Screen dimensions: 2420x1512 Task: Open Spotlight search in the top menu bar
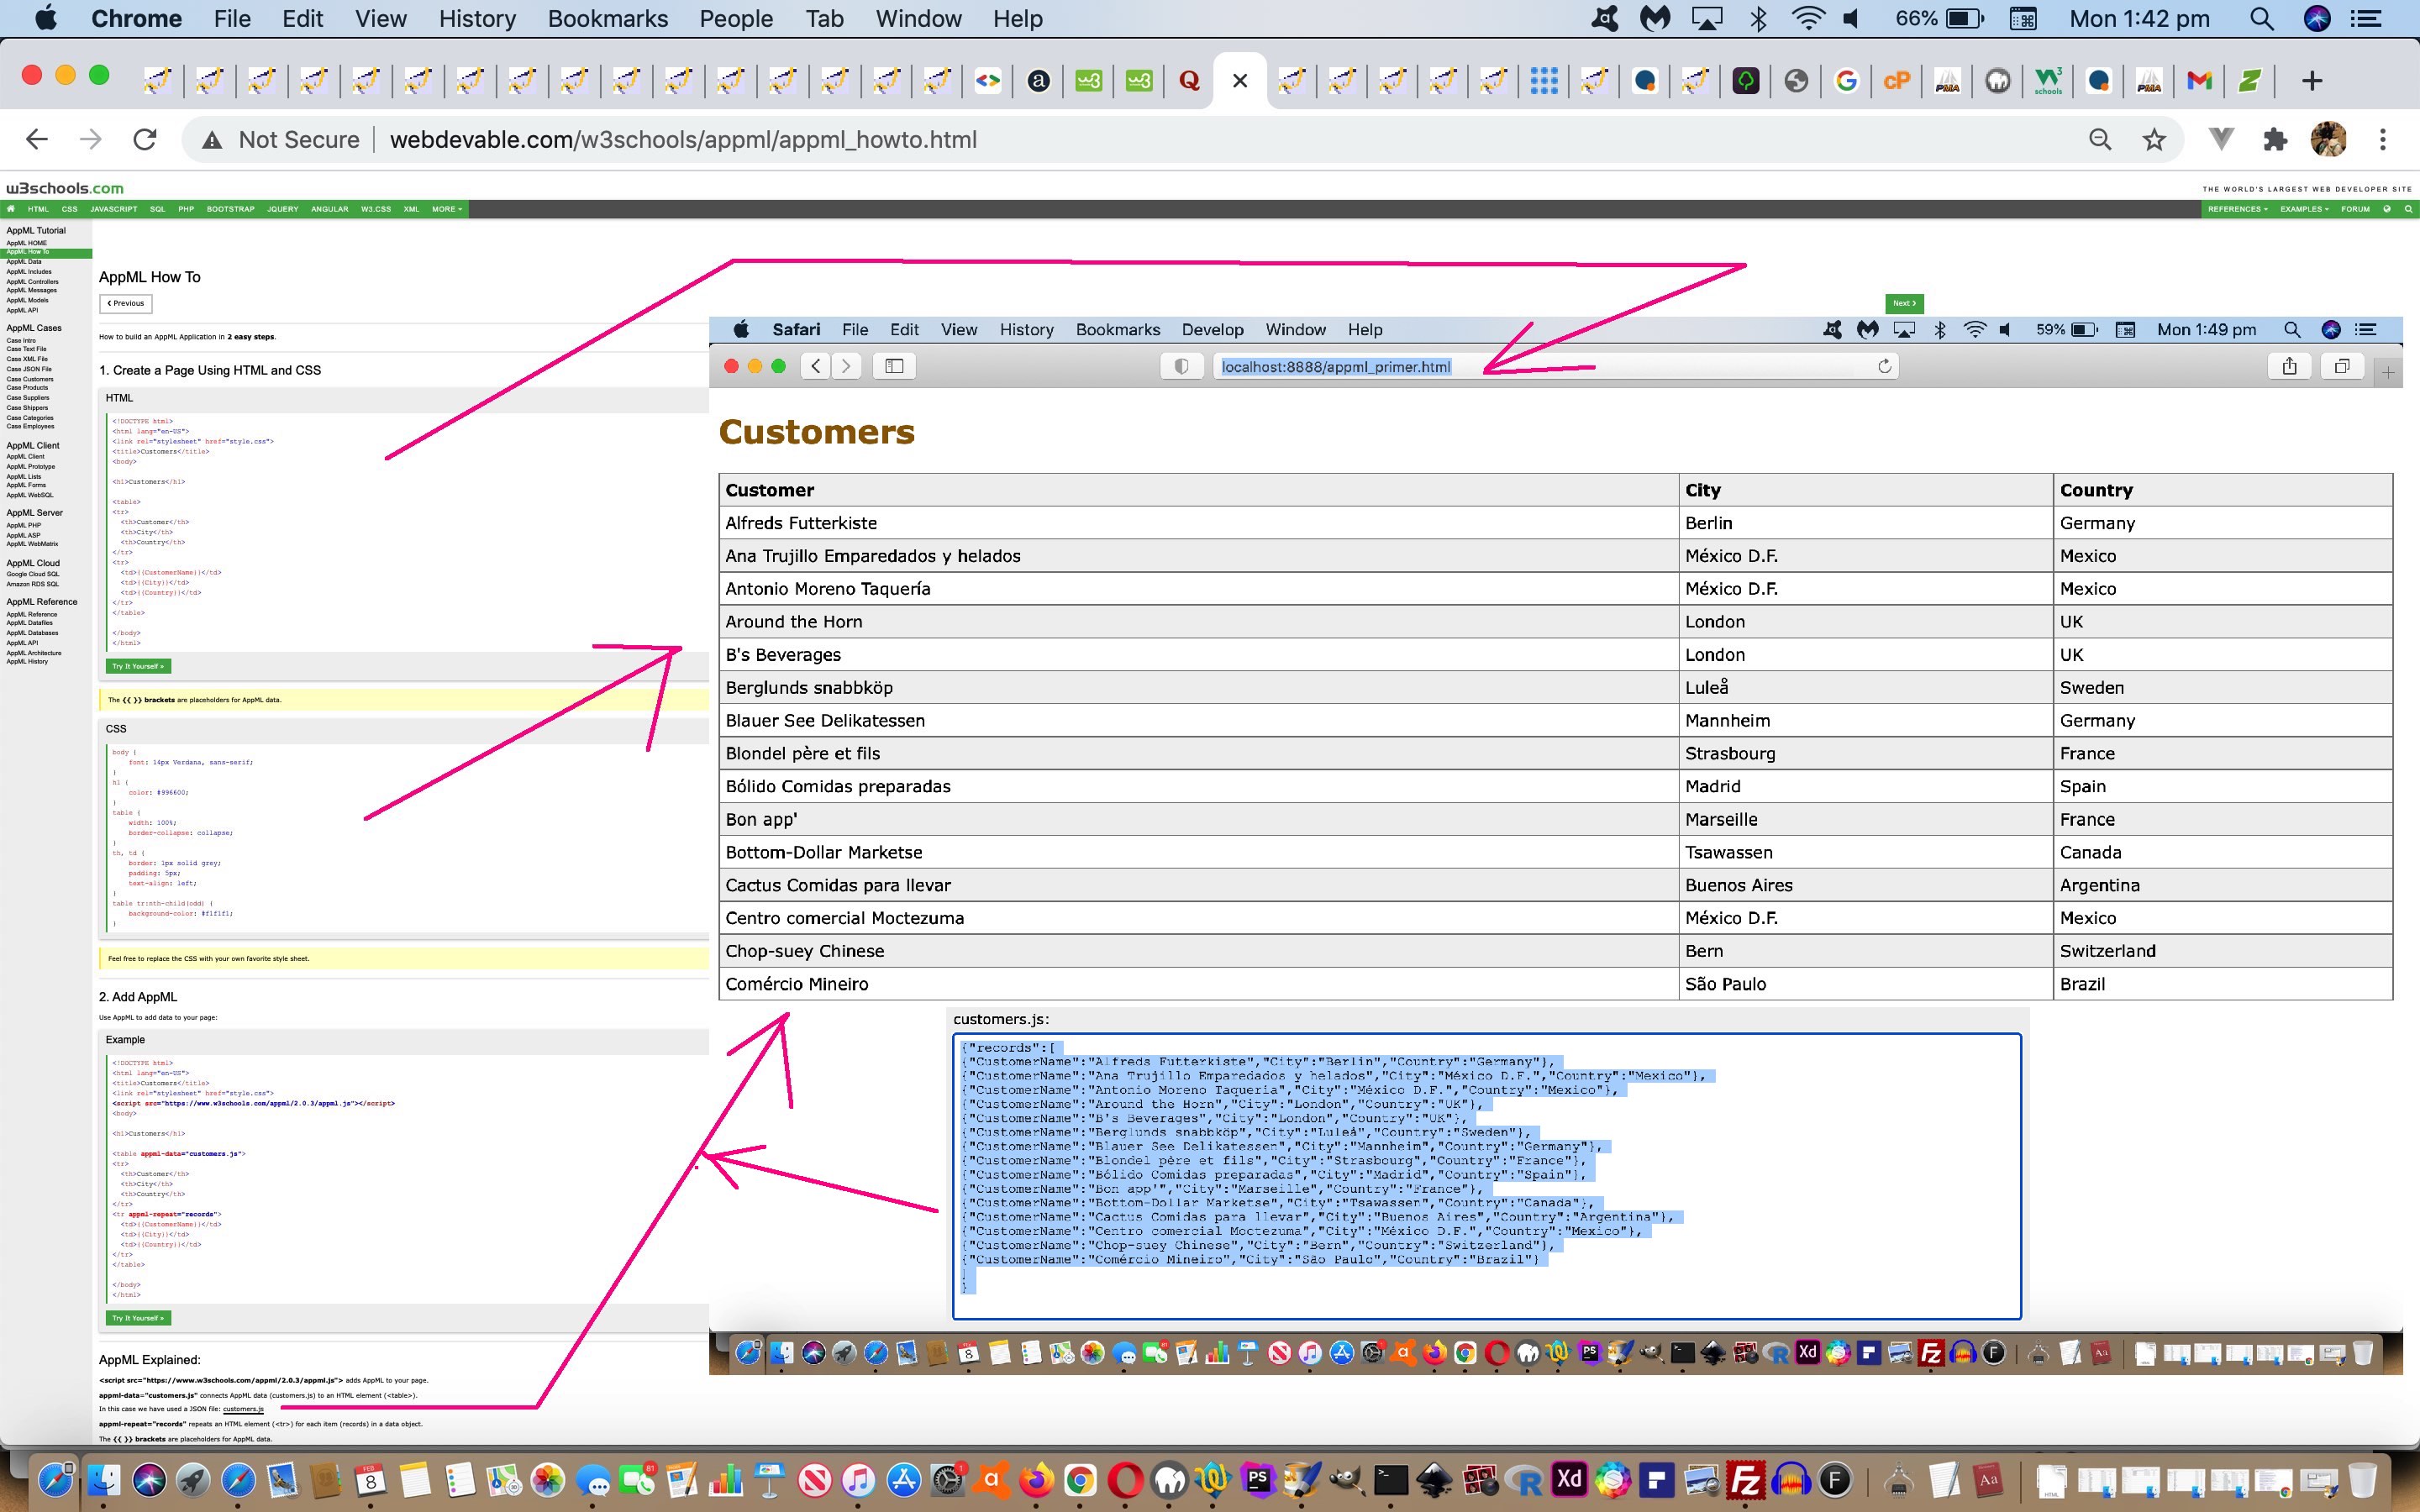pos(2262,19)
